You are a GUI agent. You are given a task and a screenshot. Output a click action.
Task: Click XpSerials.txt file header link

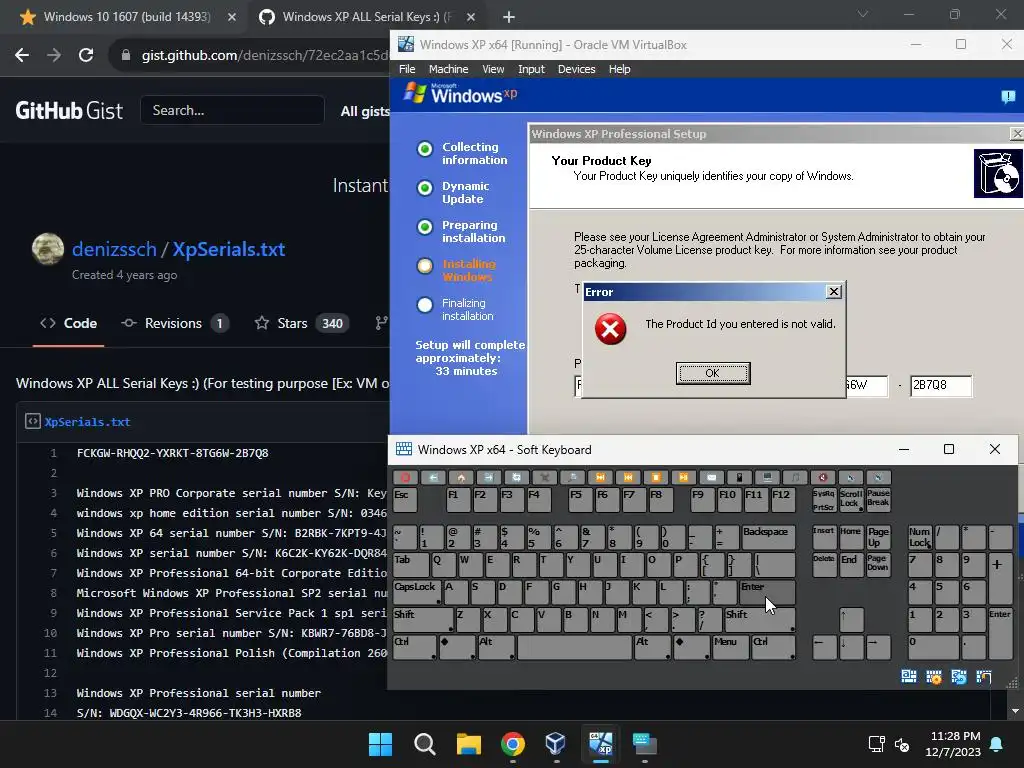click(x=88, y=422)
